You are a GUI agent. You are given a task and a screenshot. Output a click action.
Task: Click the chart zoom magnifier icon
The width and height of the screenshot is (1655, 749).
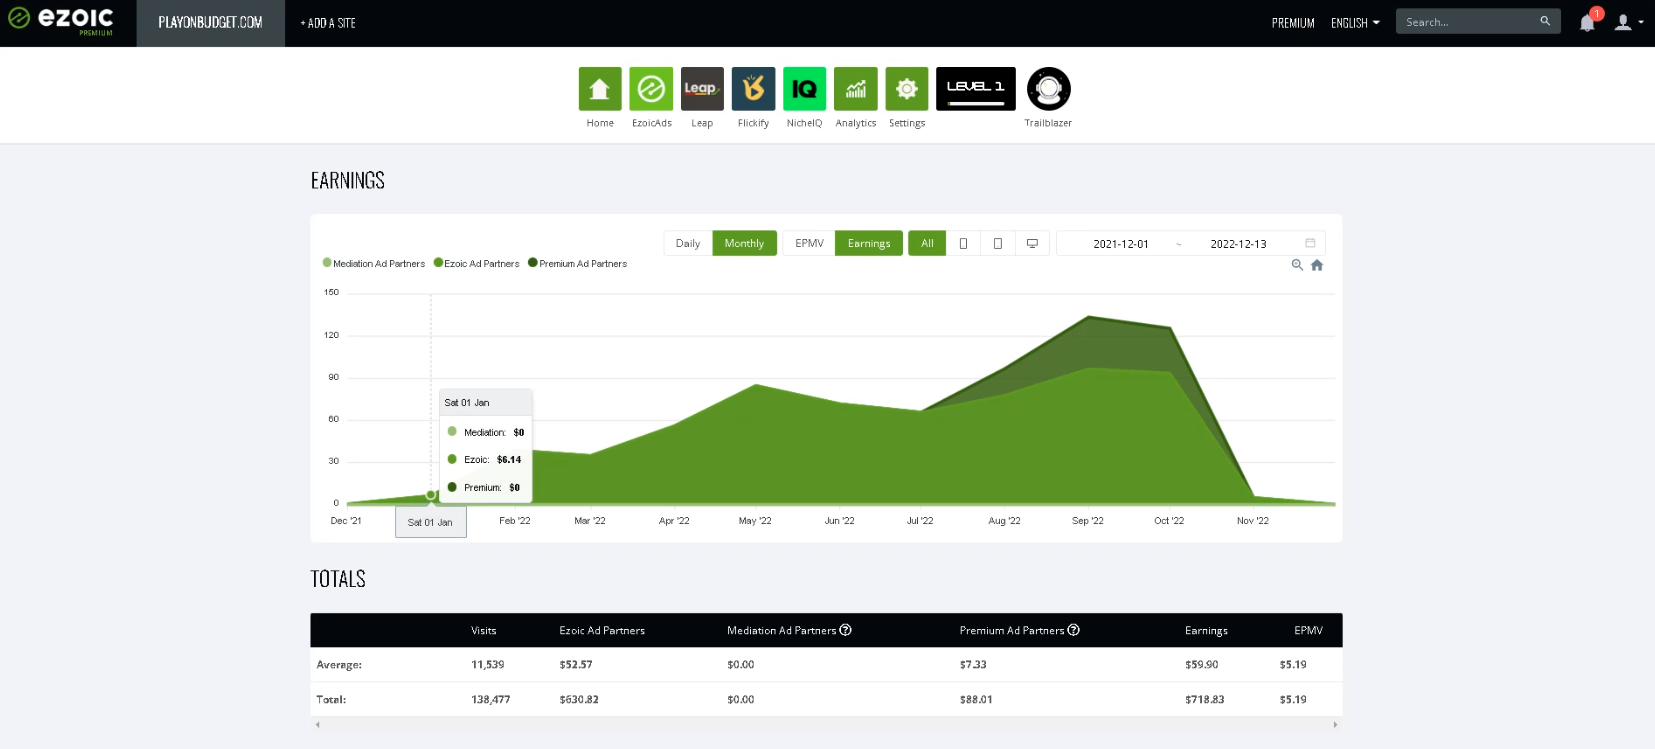click(x=1297, y=265)
